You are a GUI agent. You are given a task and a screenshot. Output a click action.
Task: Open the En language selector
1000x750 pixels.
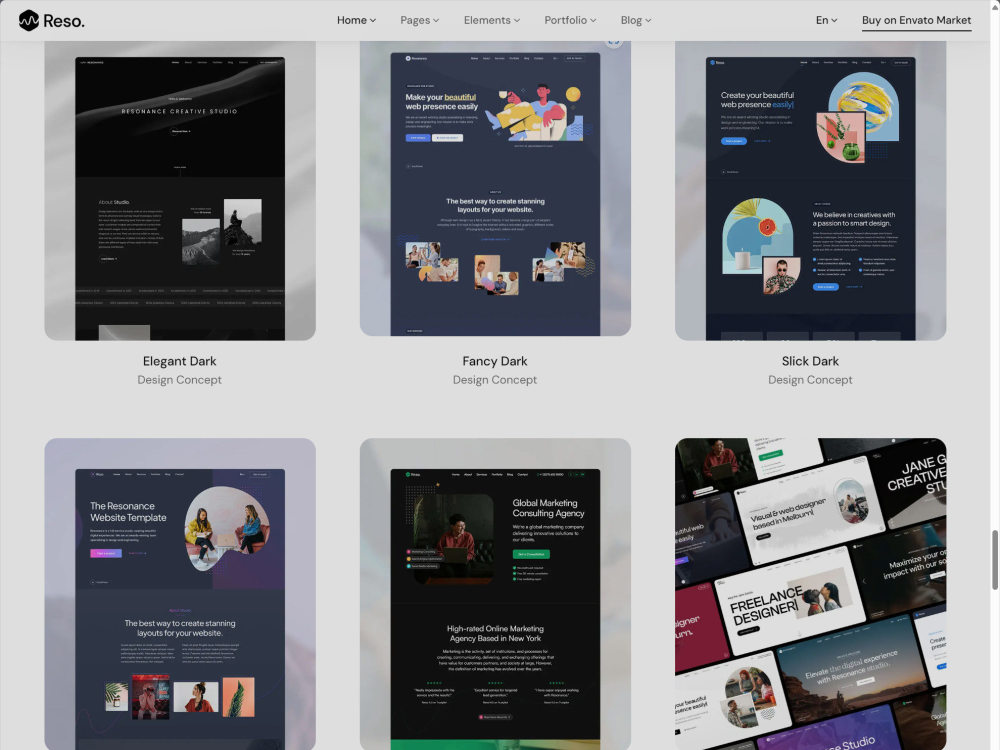pos(827,20)
